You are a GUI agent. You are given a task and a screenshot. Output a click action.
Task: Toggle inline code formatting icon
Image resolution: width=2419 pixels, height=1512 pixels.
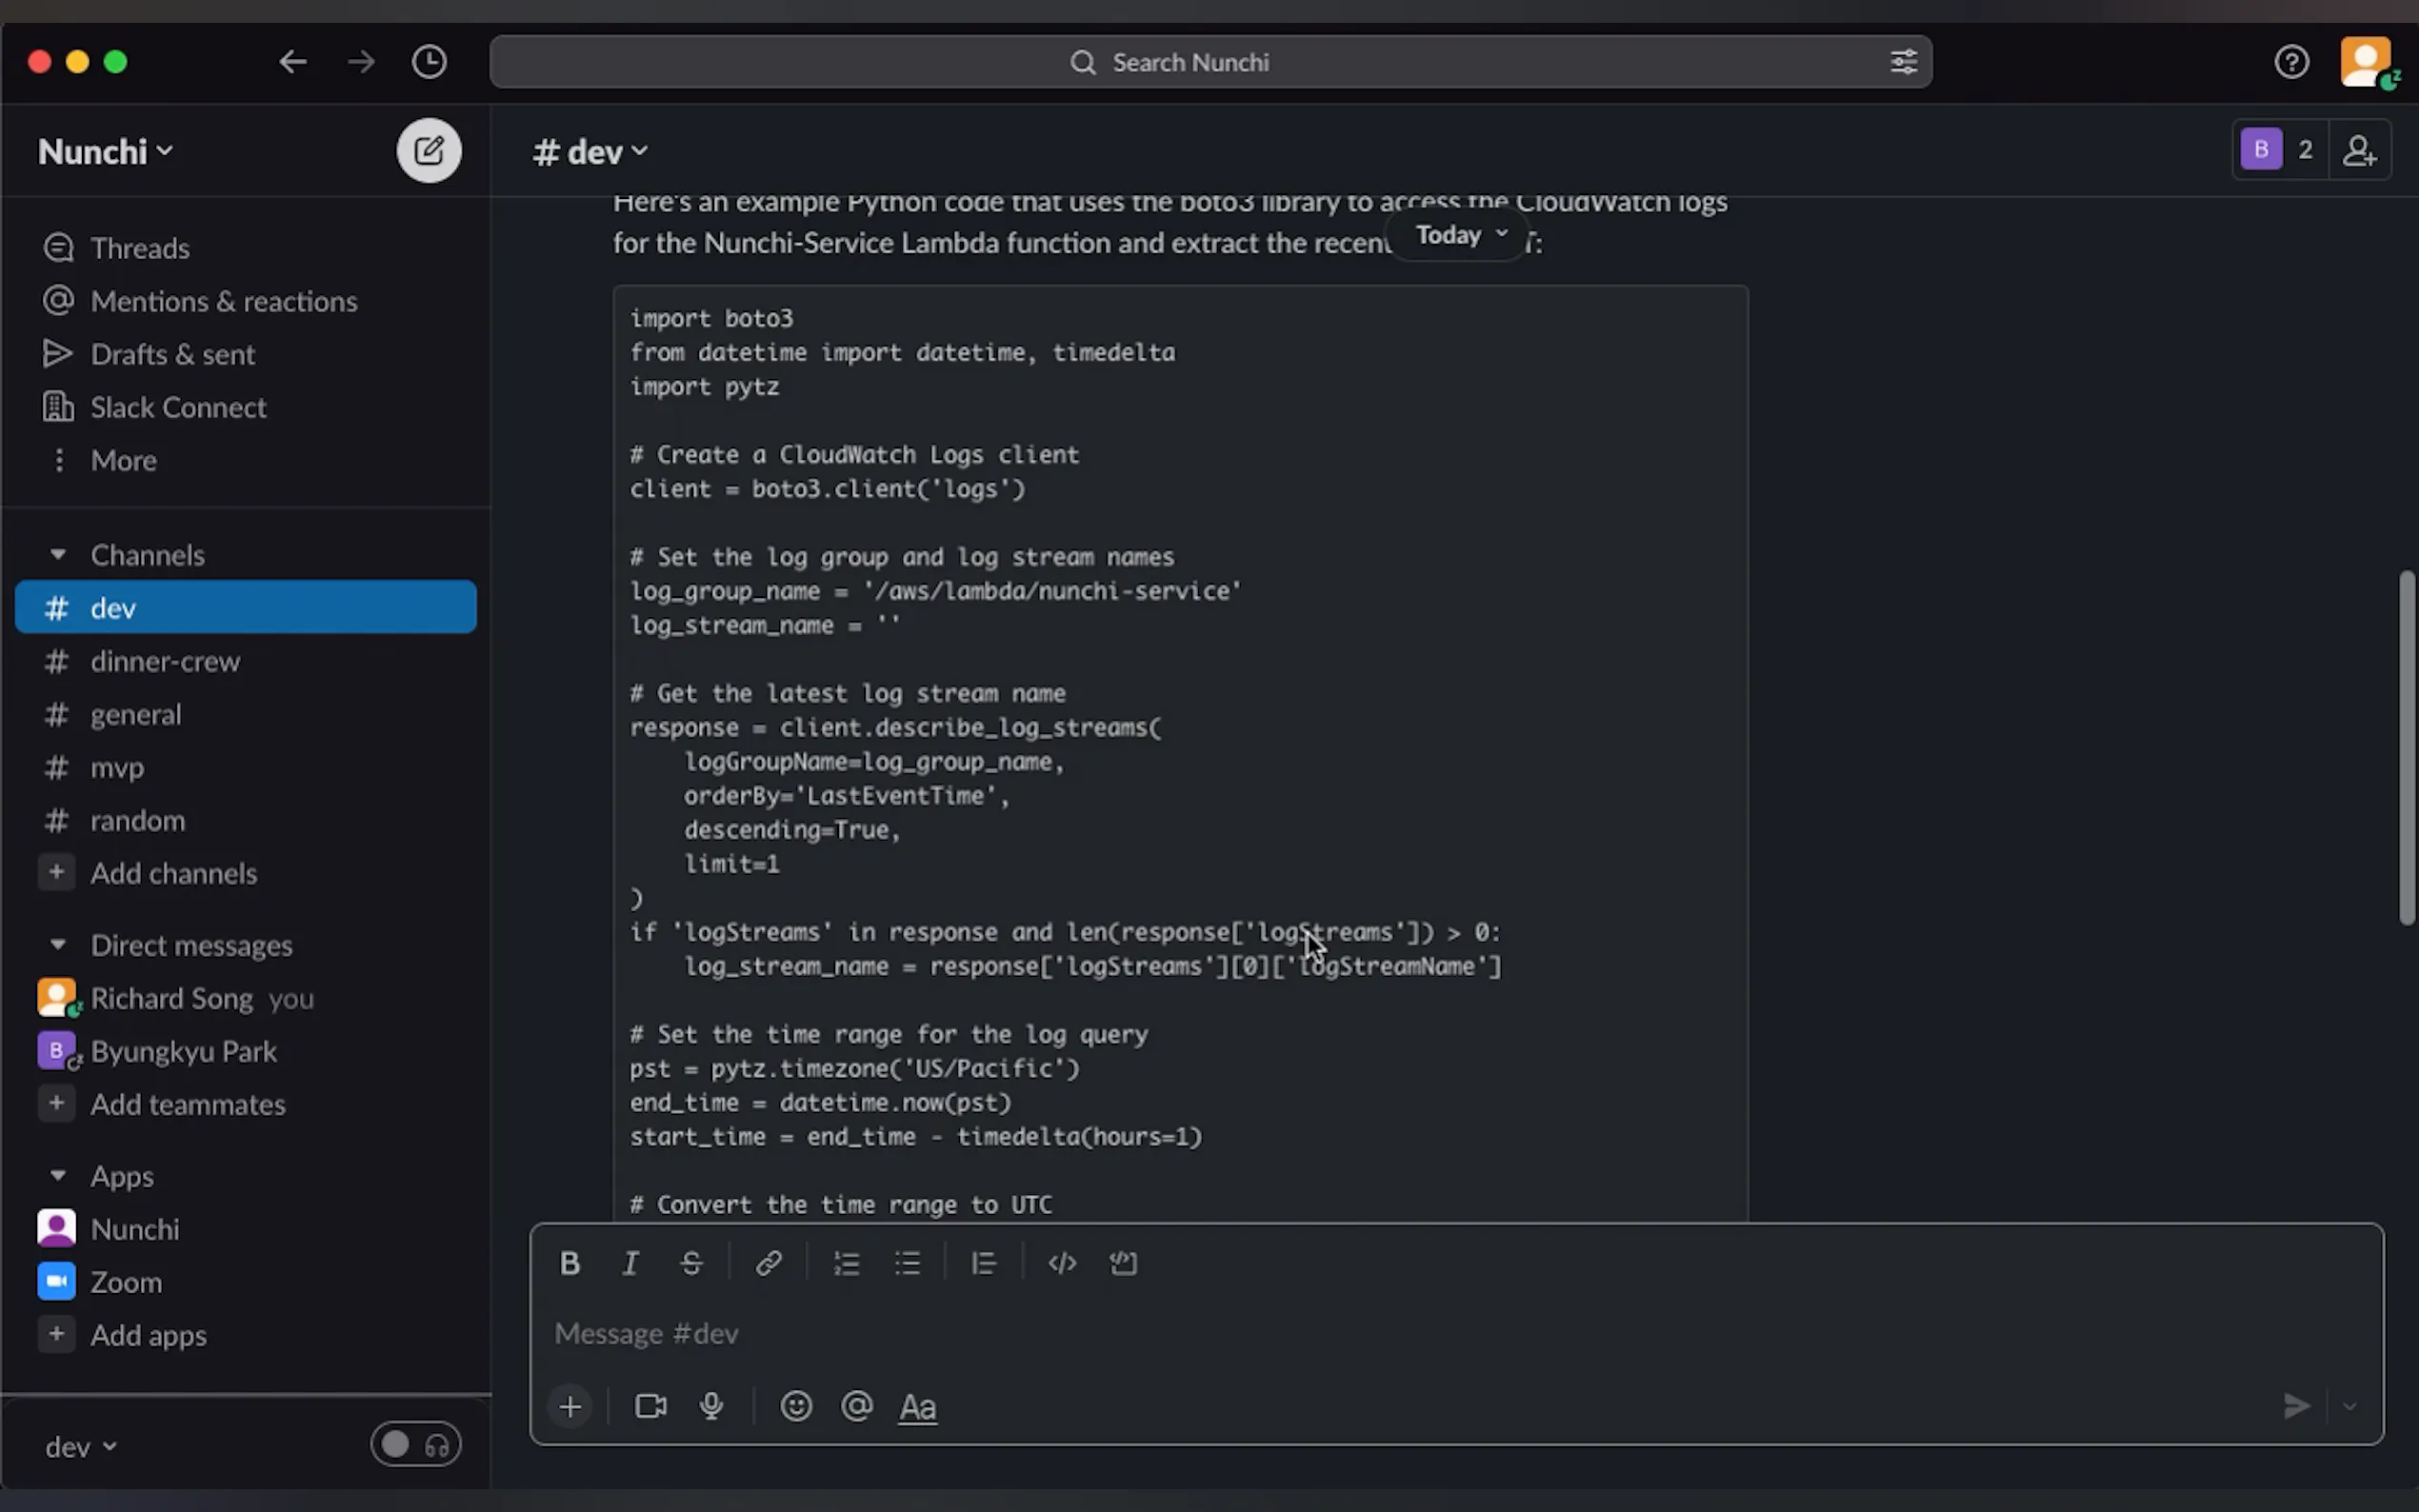pyautogui.click(x=1062, y=1263)
